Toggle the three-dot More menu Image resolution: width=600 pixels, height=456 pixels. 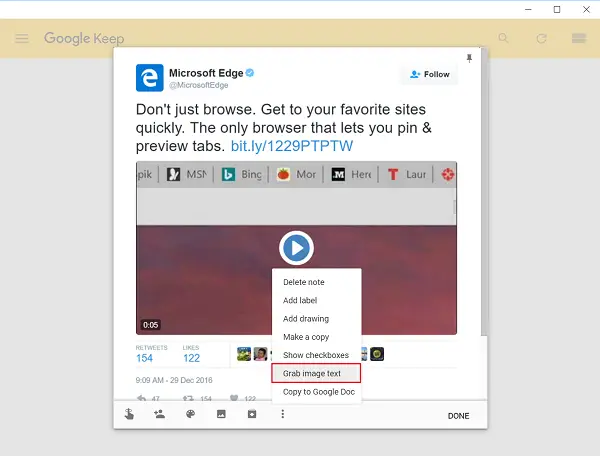pyautogui.click(x=282, y=414)
